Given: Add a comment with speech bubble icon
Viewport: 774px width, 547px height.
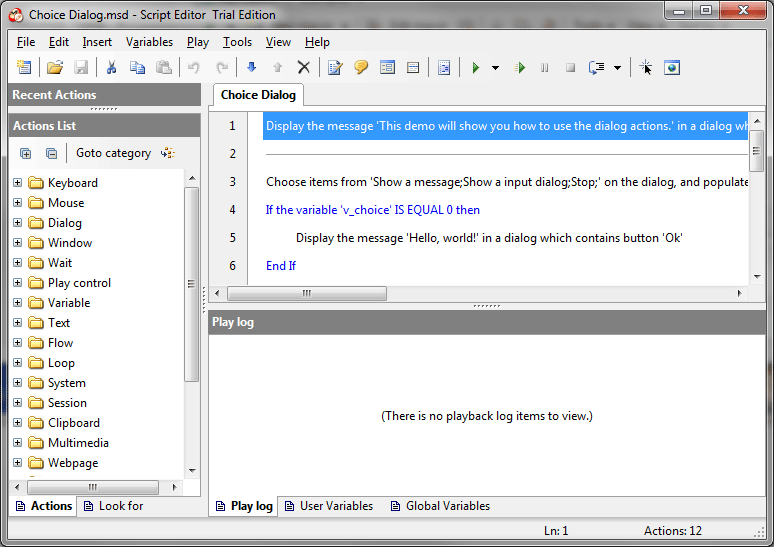Looking at the screenshot, I should (361, 67).
